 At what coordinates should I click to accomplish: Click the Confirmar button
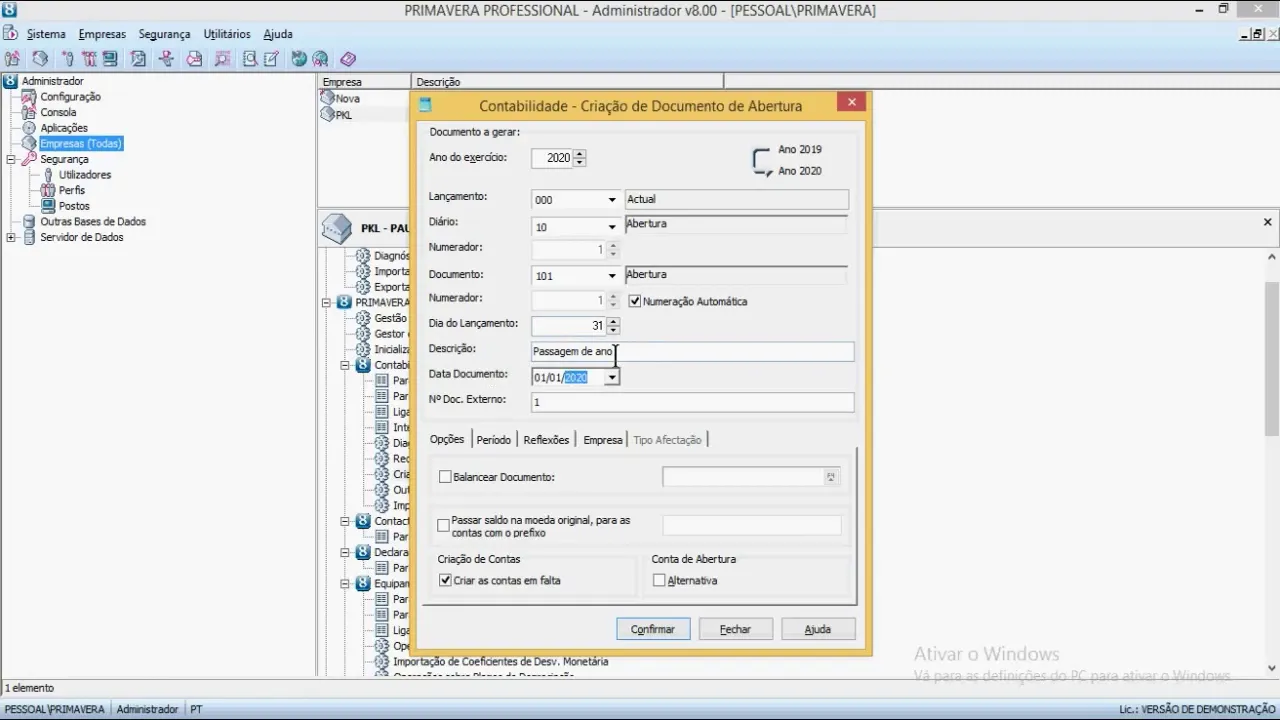pyautogui.click(x=653, y=629)
